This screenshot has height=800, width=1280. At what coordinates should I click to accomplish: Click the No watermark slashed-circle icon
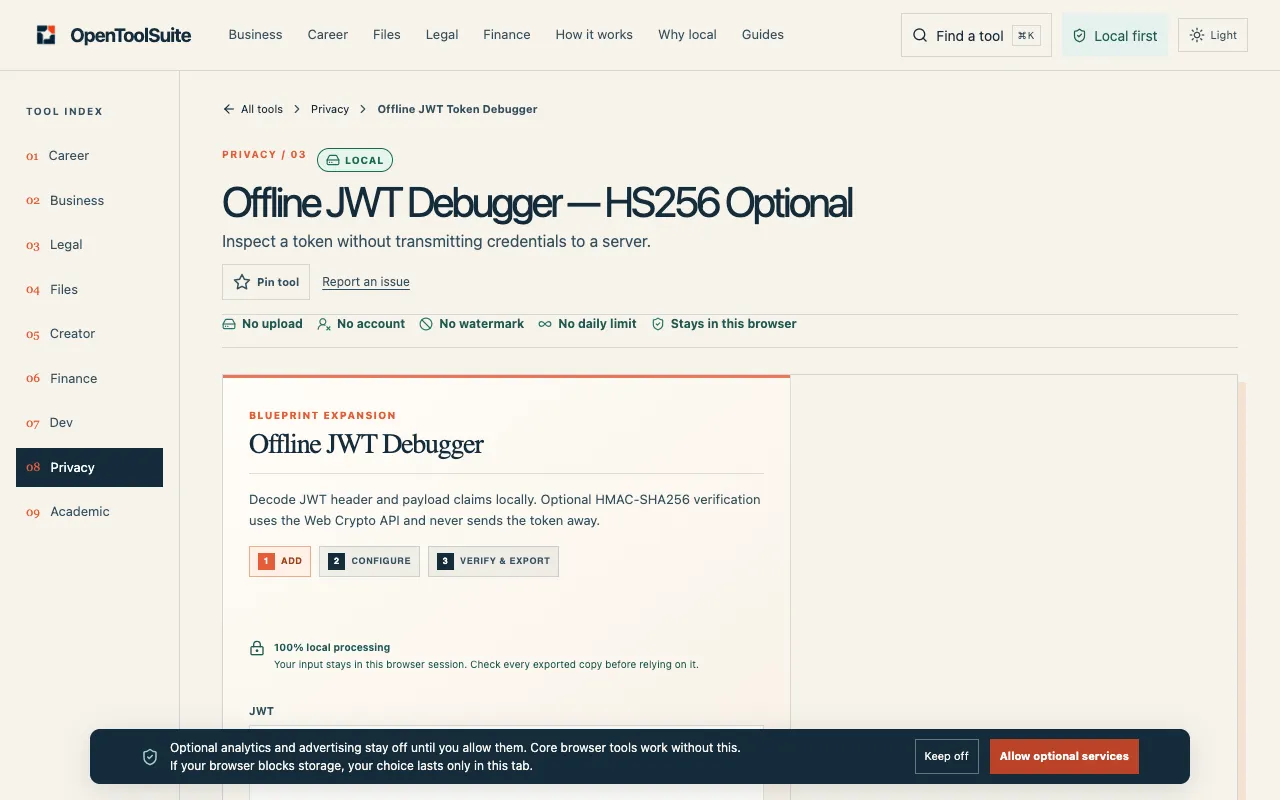426,324
